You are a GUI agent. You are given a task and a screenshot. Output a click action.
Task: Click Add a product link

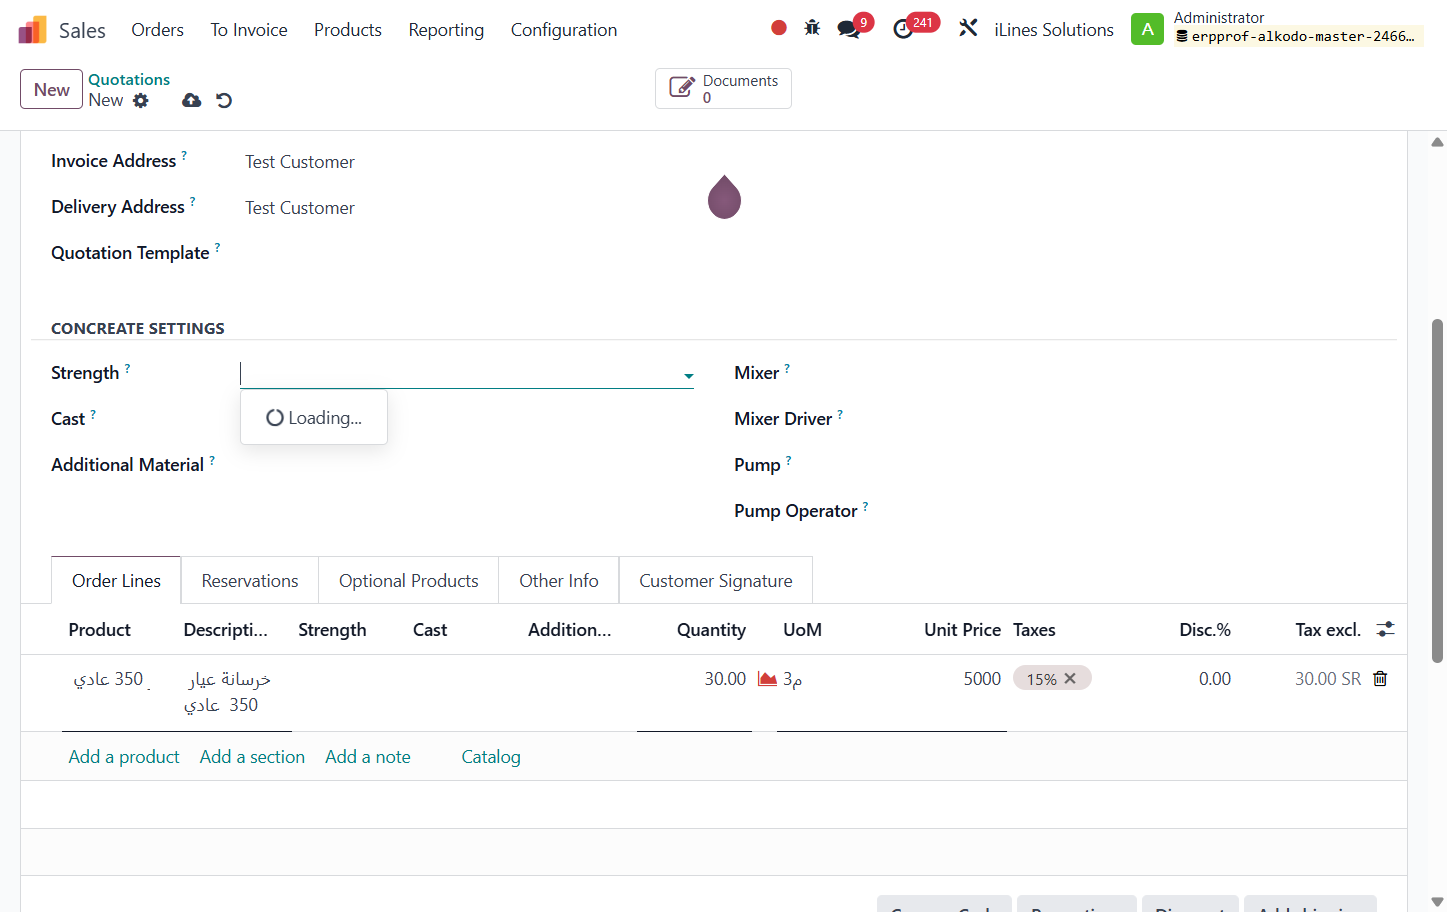(x=124, y=757)
